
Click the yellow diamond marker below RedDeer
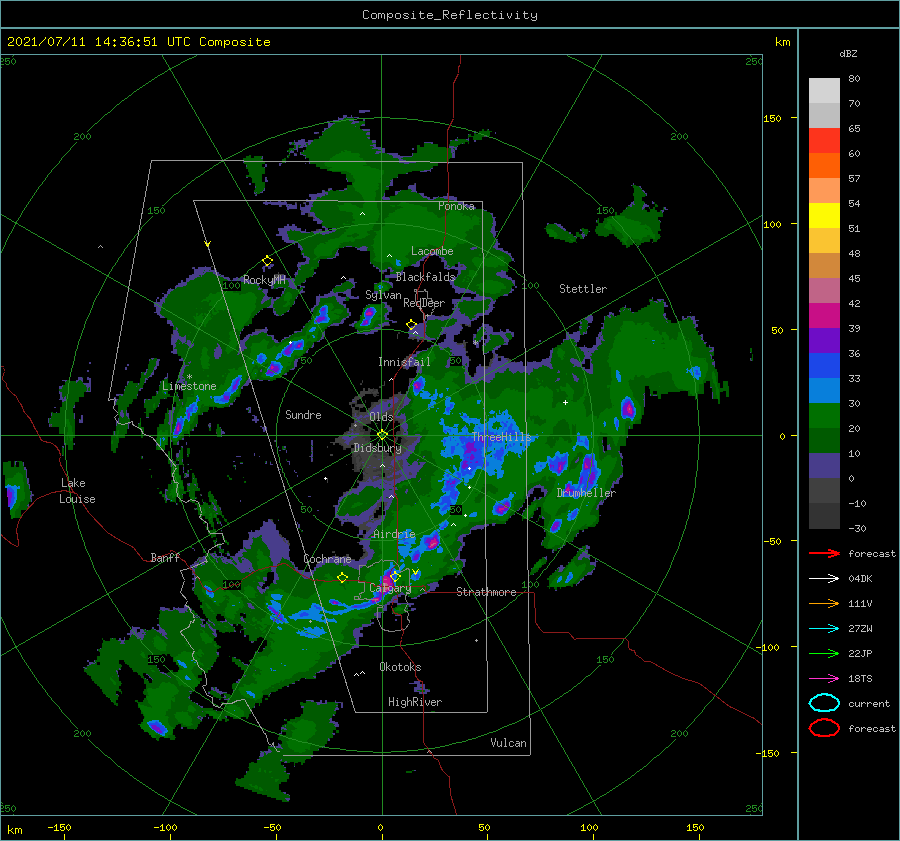412,325
